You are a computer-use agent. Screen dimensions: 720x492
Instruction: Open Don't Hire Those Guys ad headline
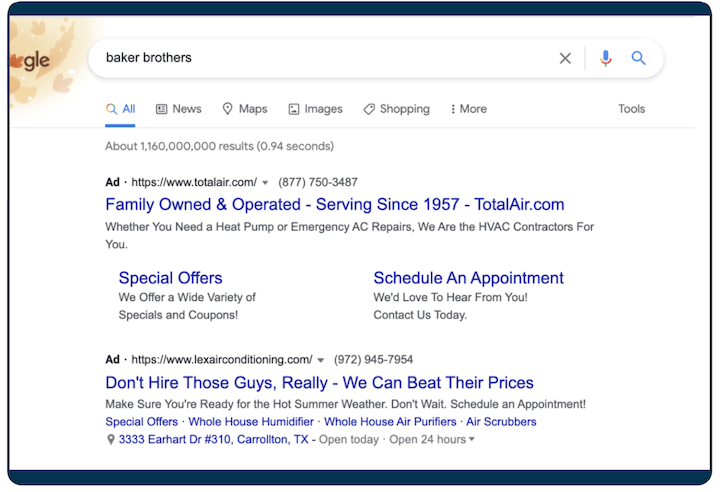[x=319, y=382]
